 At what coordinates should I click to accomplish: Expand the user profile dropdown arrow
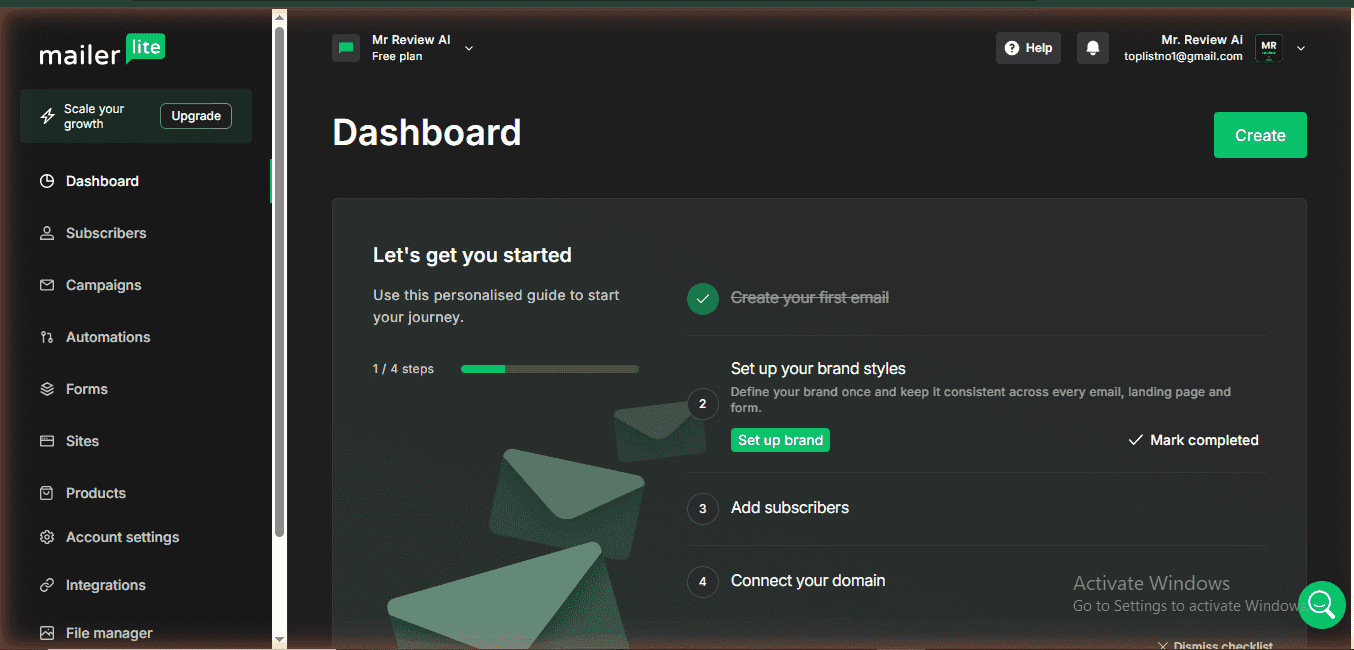pyautogui.click(x=1301, y=48)
